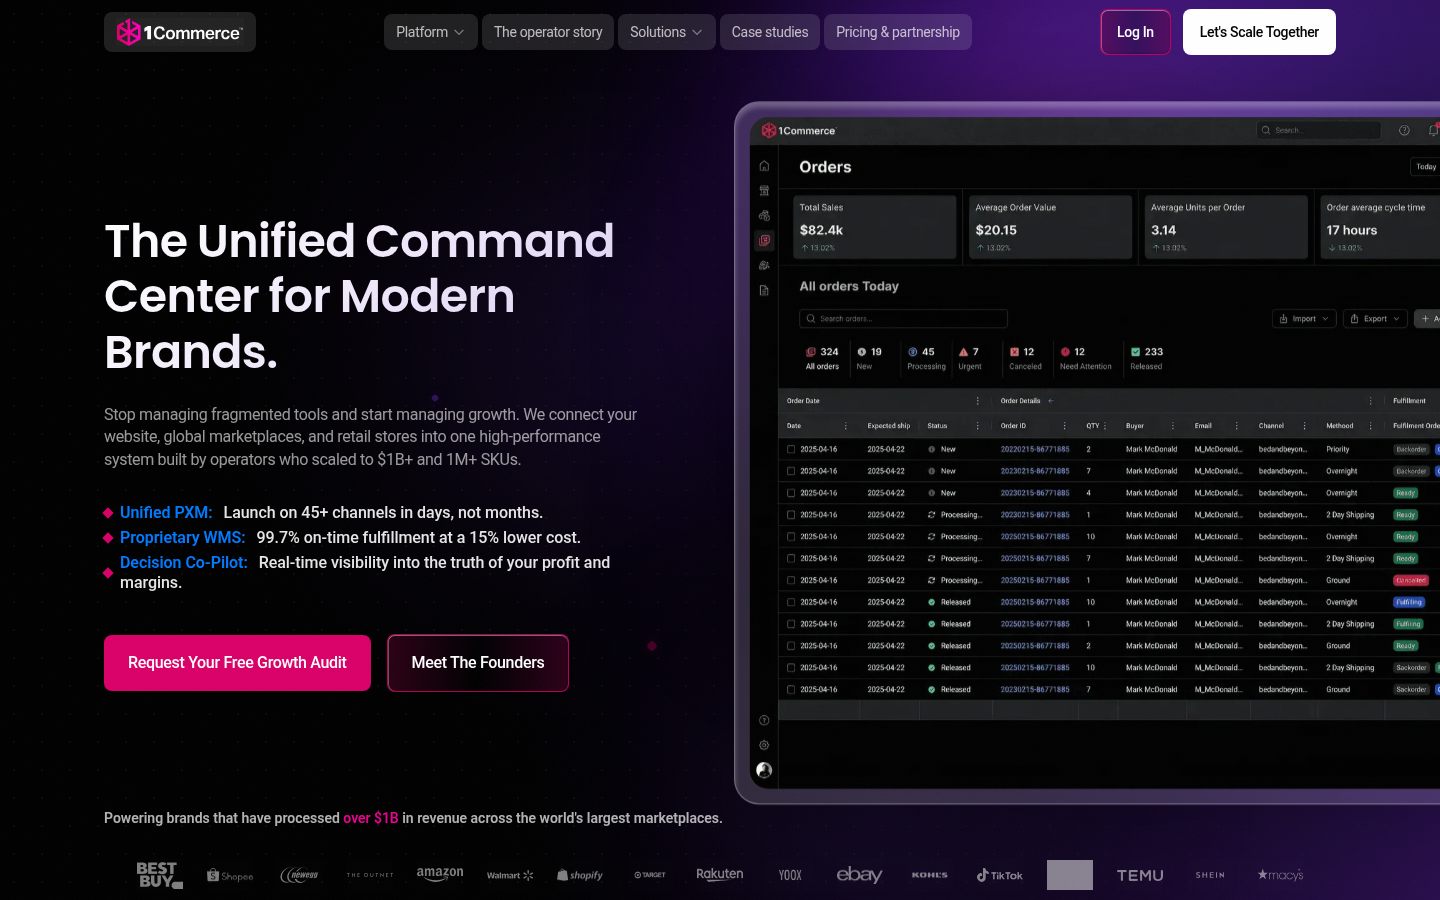Tick the Released Overnight order's checkbox
This screenshot has height=900, width=1440.
(791, 602)
